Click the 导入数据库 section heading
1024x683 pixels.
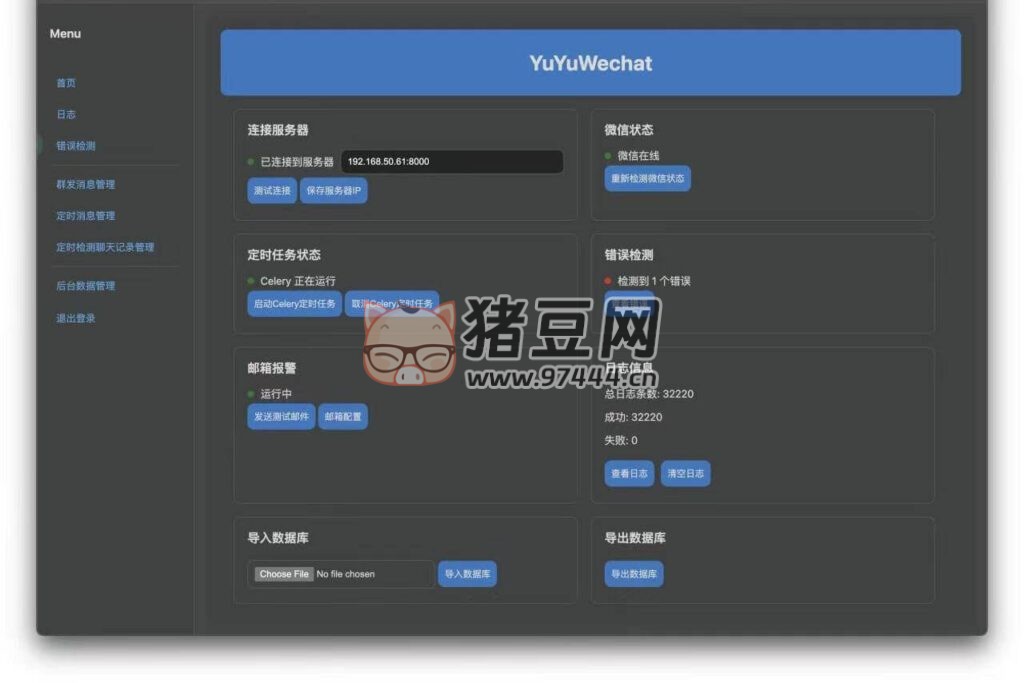tap(278, 538)
